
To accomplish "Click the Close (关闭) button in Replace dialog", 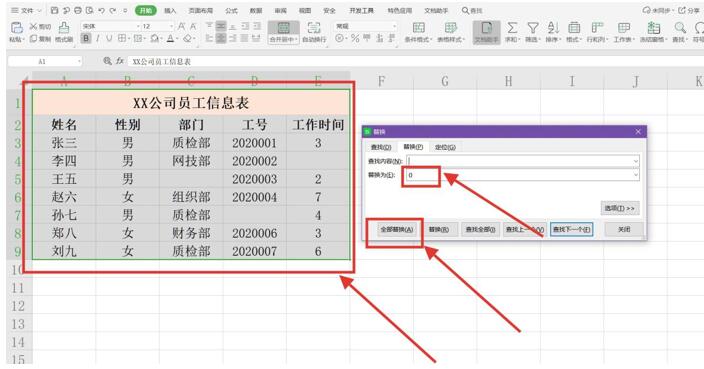I will [x=624, y=229].
